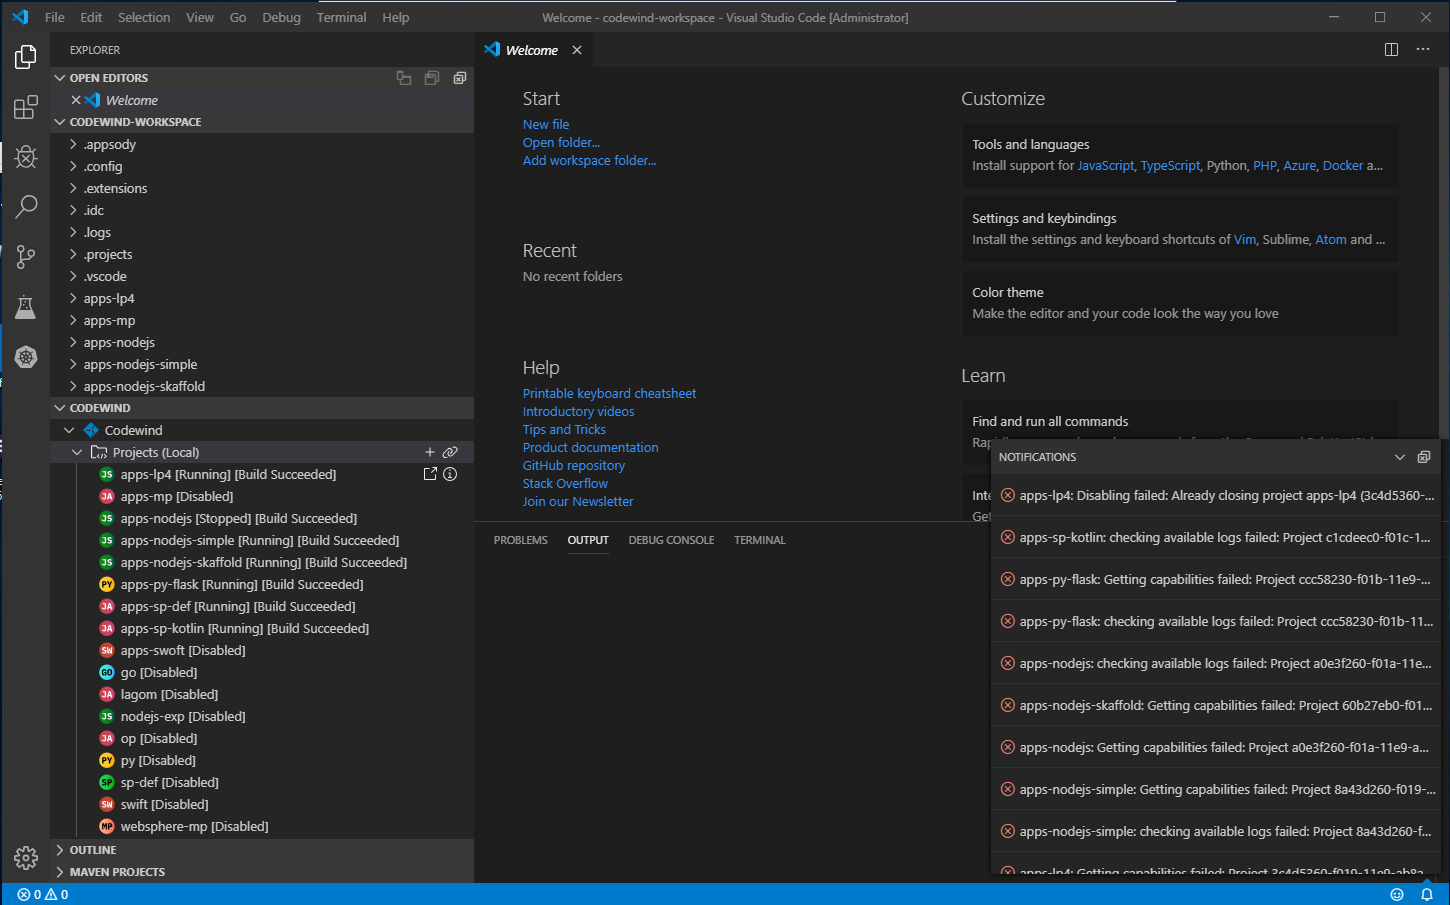Clear all notifications with the panel icon
Image resolution: width=1450 pixels, height=905 pixels.
coord(1424,457)
